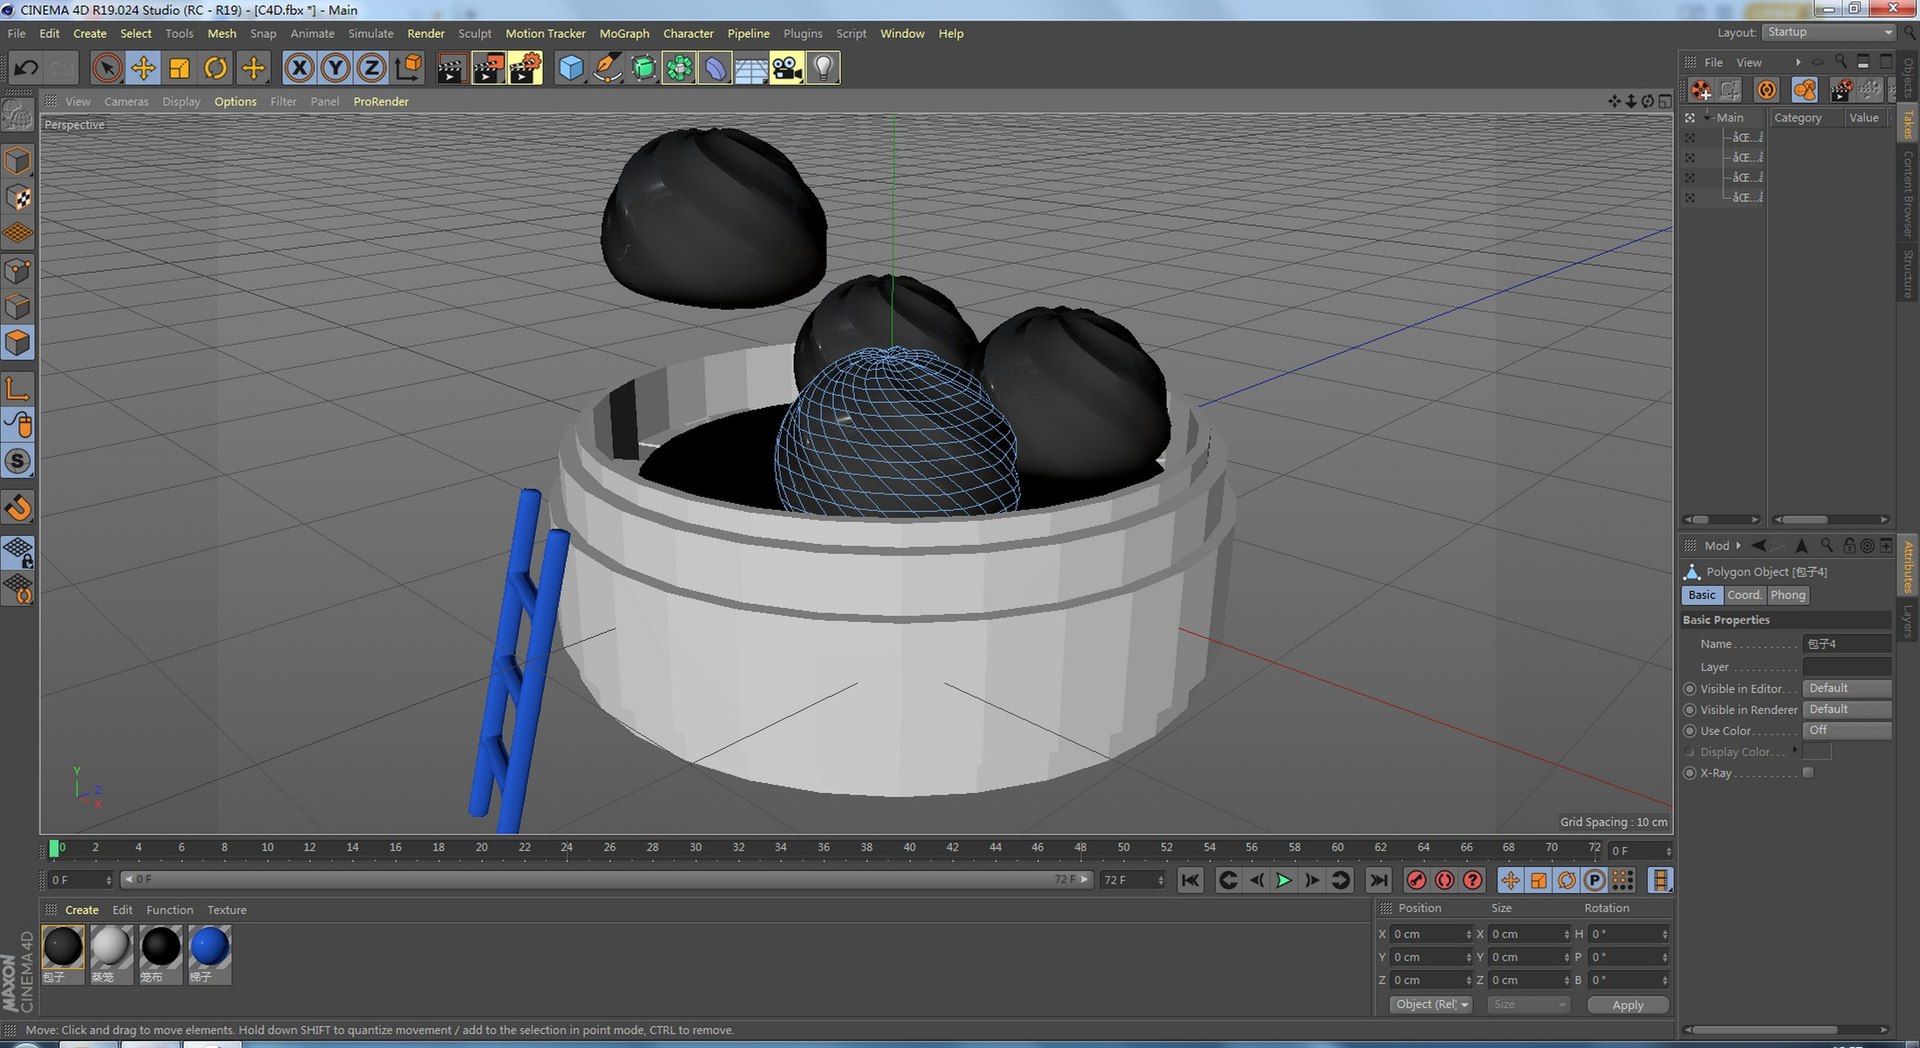Click Record Active Objects button

(x=1416, y=880)
